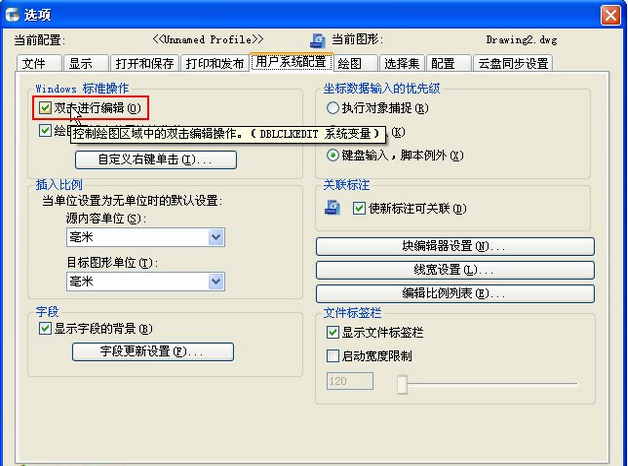Close the 选项 dialog window

tap(610, 15)
